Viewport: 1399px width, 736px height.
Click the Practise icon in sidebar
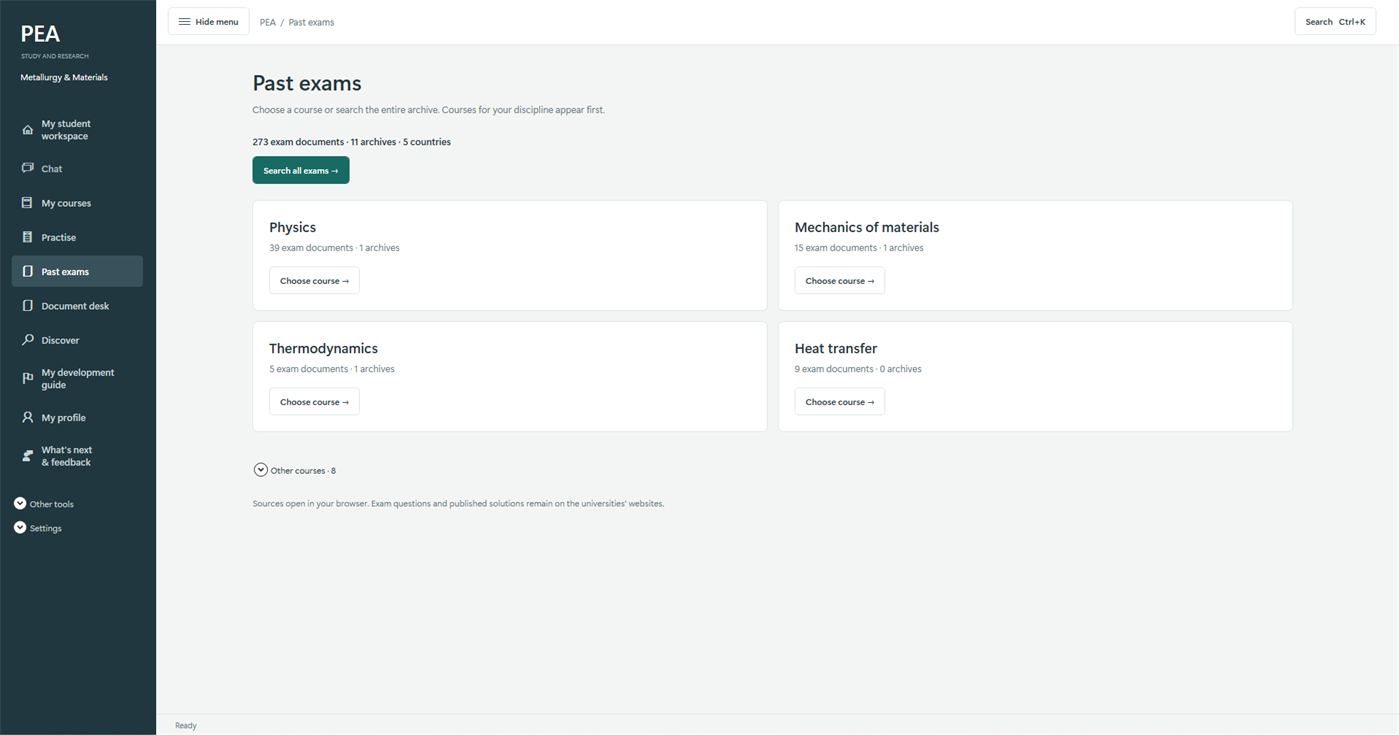click(x=27, y=237)
